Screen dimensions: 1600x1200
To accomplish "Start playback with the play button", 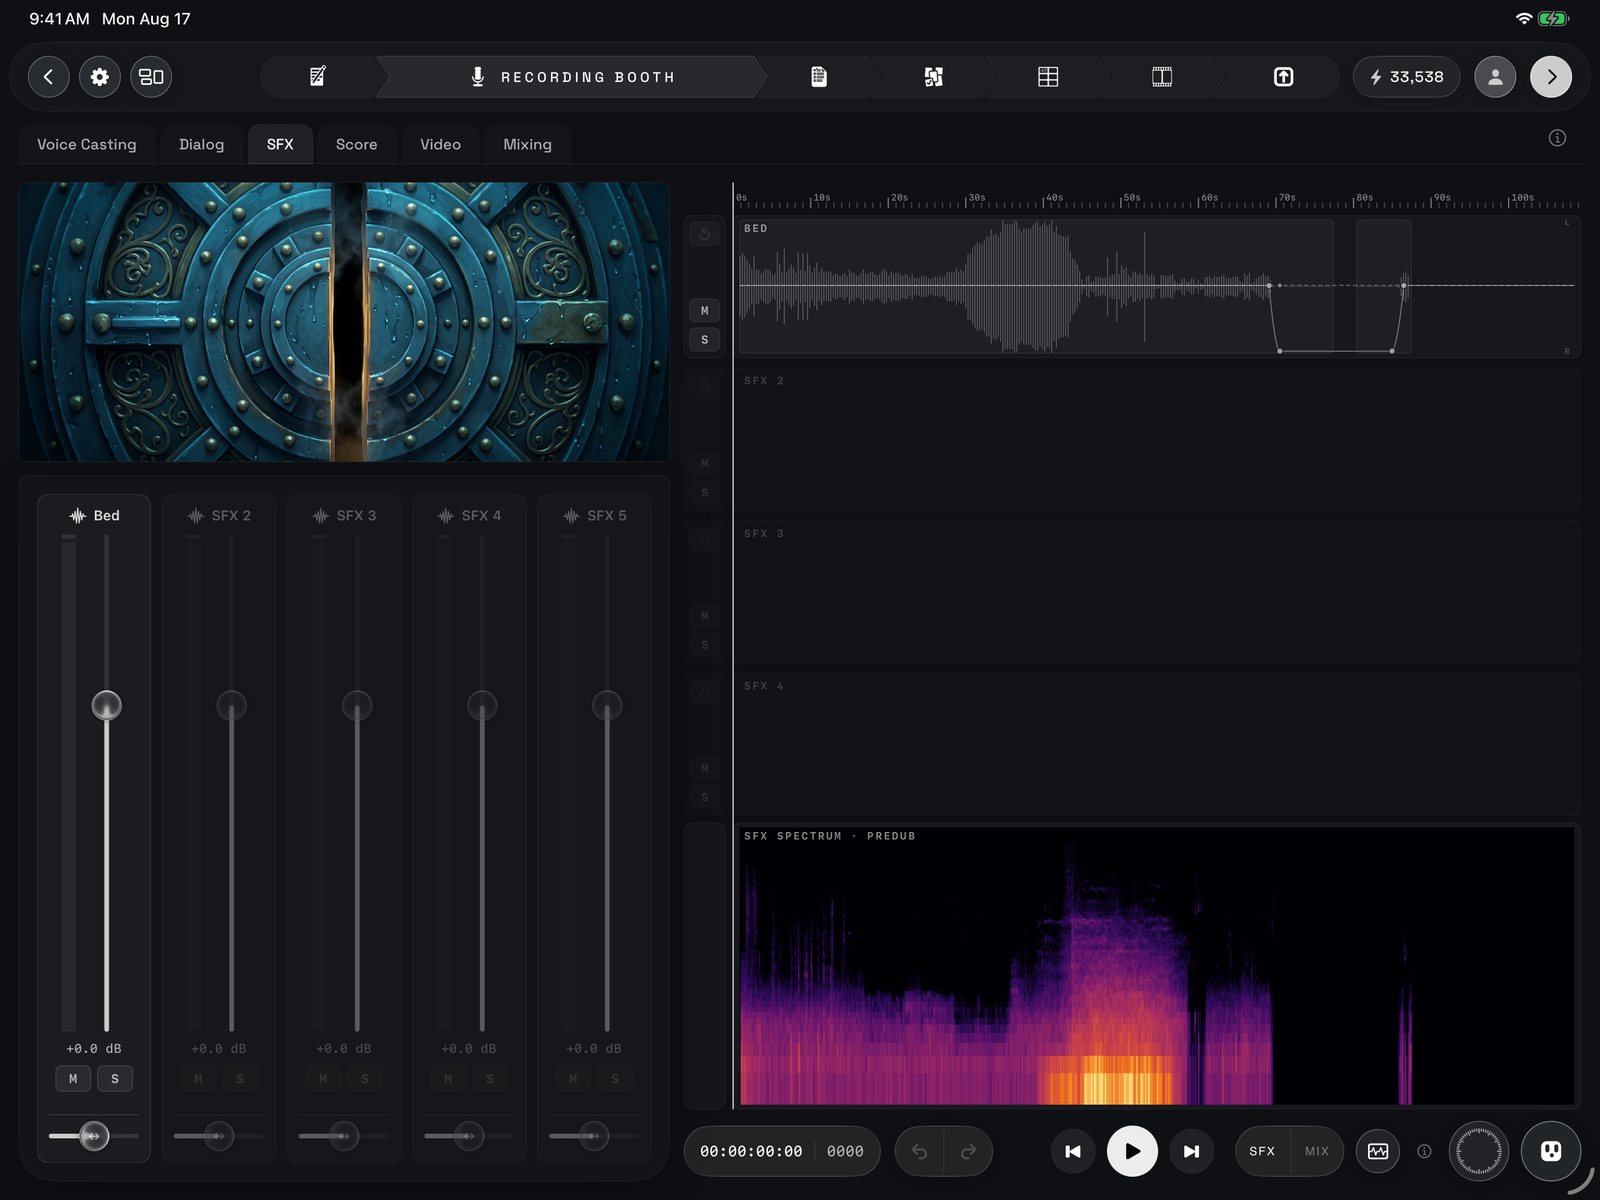I will (x=1132, y=1152).
